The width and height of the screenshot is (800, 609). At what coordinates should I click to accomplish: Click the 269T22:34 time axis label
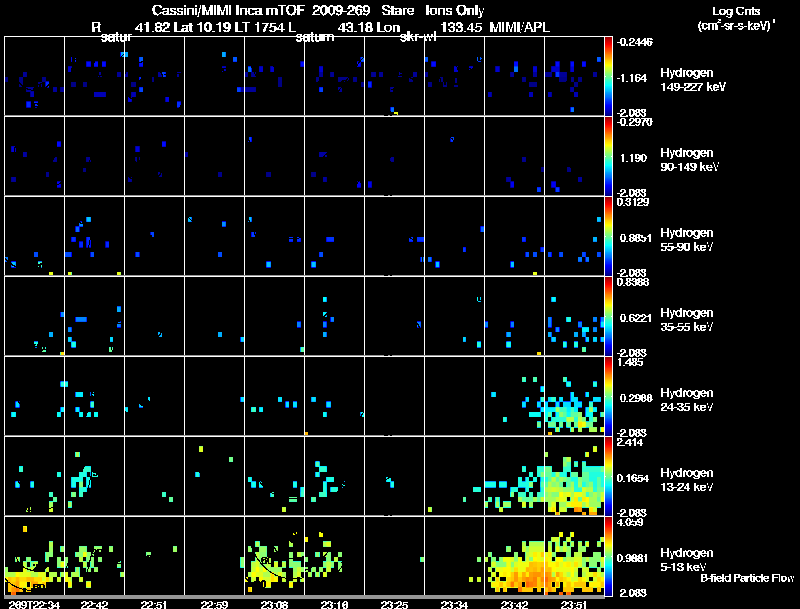click(34, 604)
